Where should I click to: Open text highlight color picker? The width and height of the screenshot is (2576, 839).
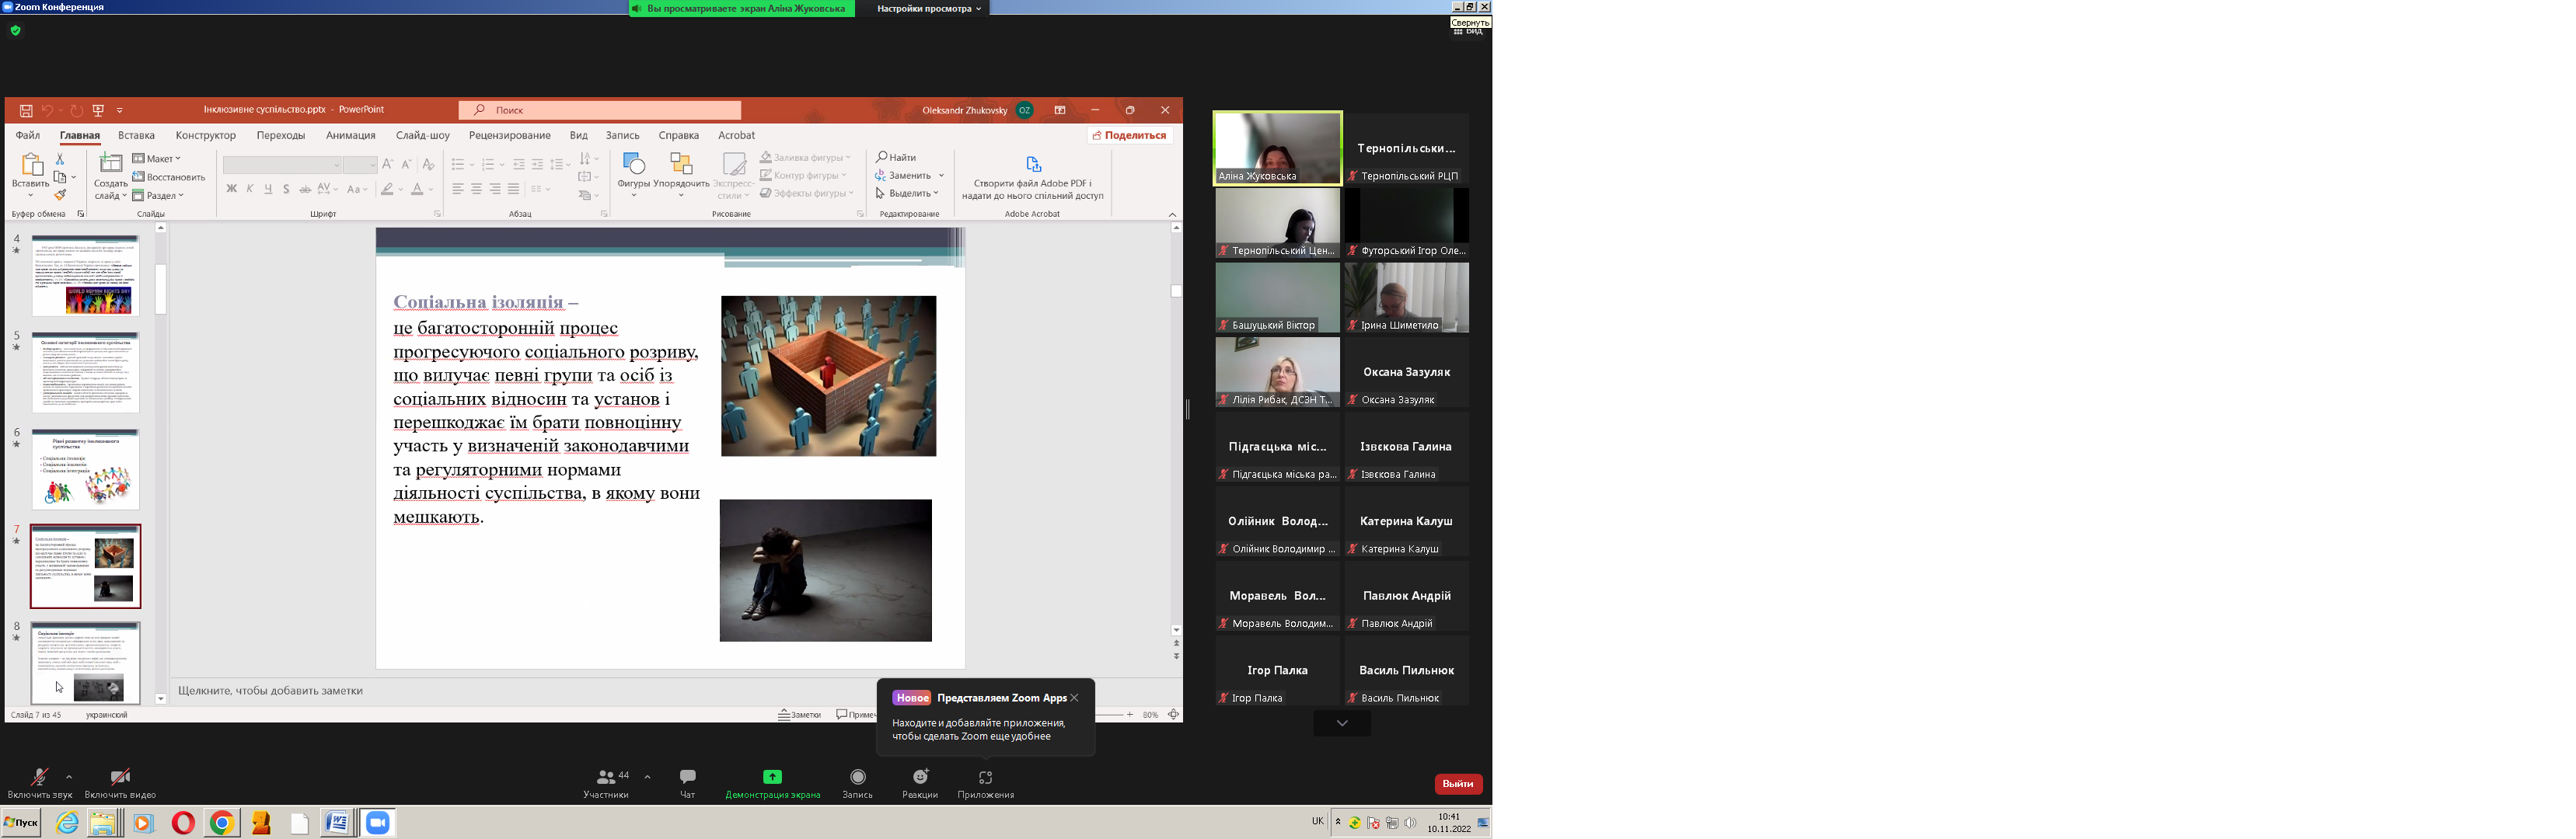coord(387,189)
